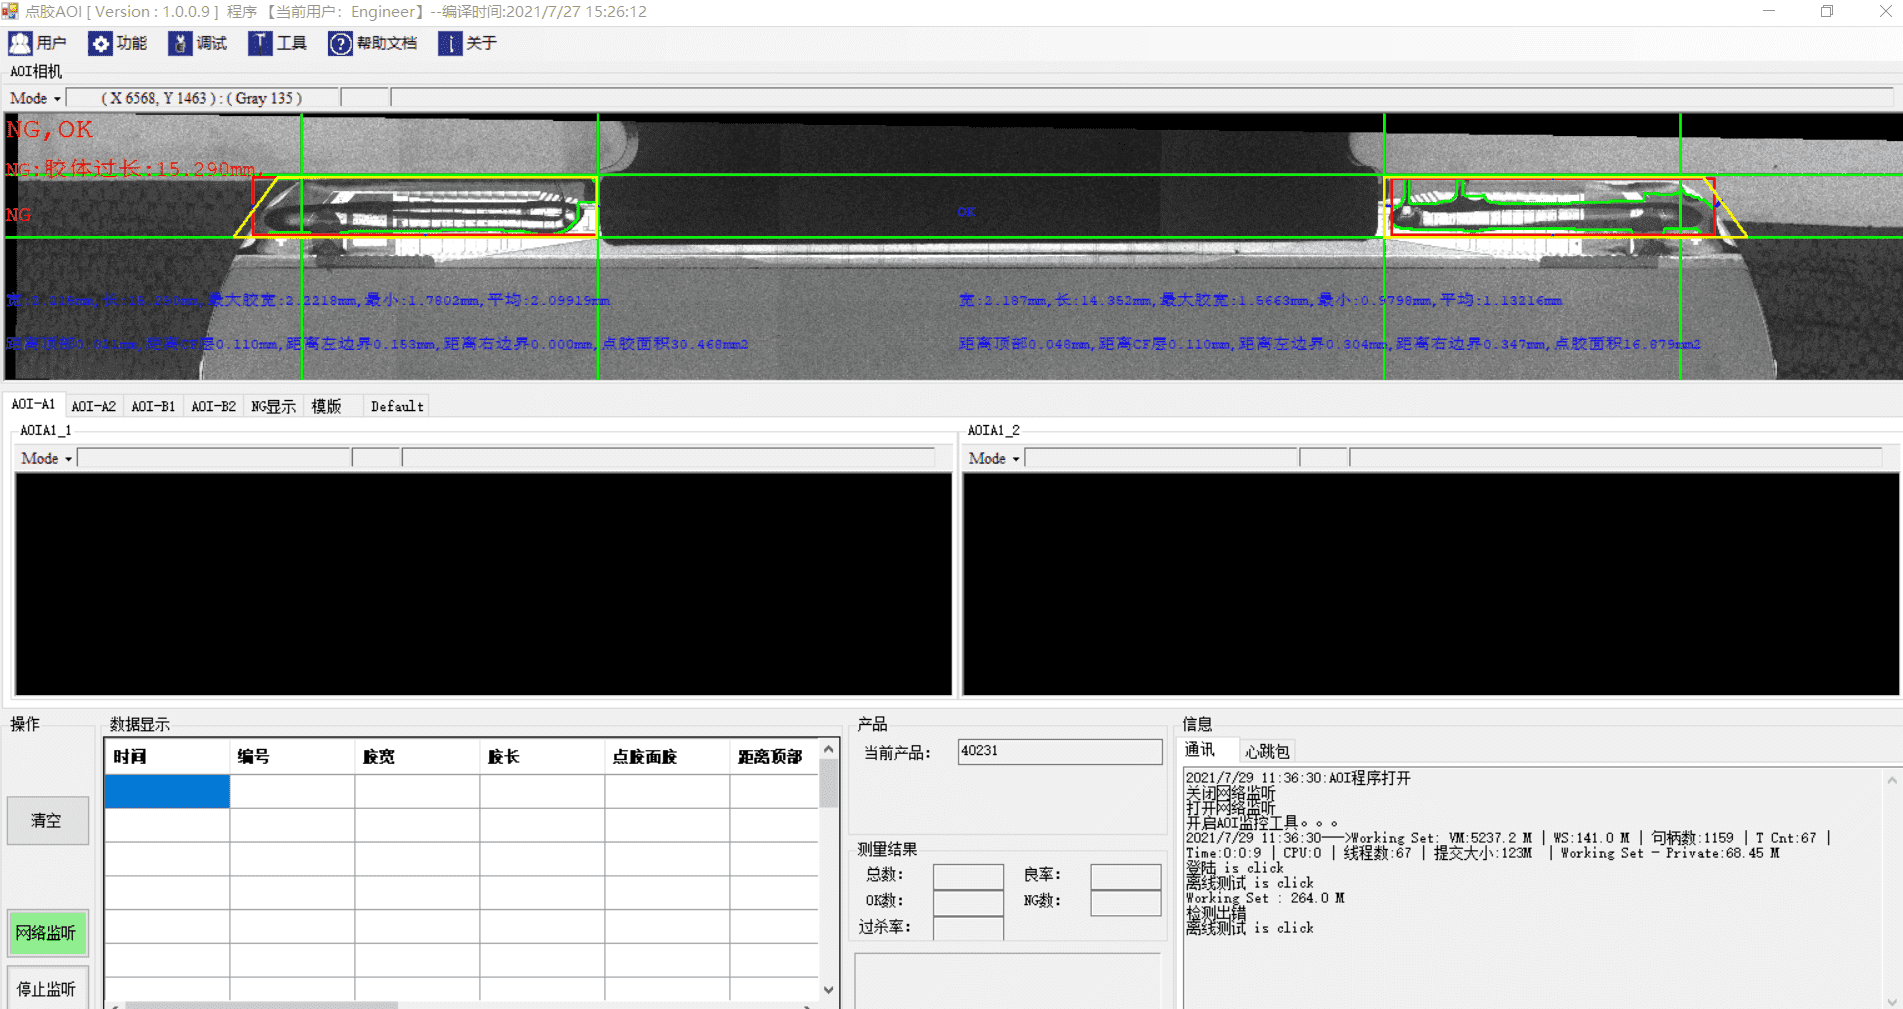The width and height of the screenshot is (1903, 1009).
Task: Click the 关于 (About) info icon
Action: (450, 43)
